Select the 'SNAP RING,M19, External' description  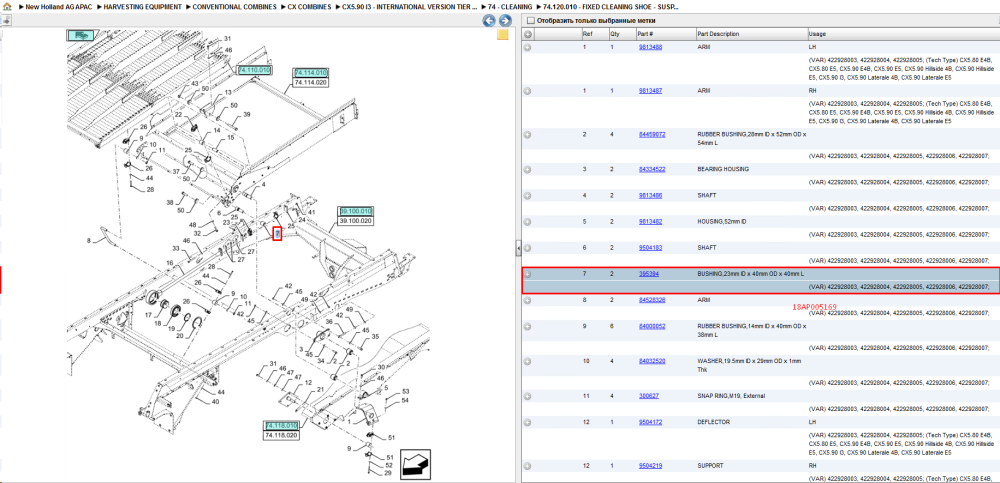click(x=732, y=396)
